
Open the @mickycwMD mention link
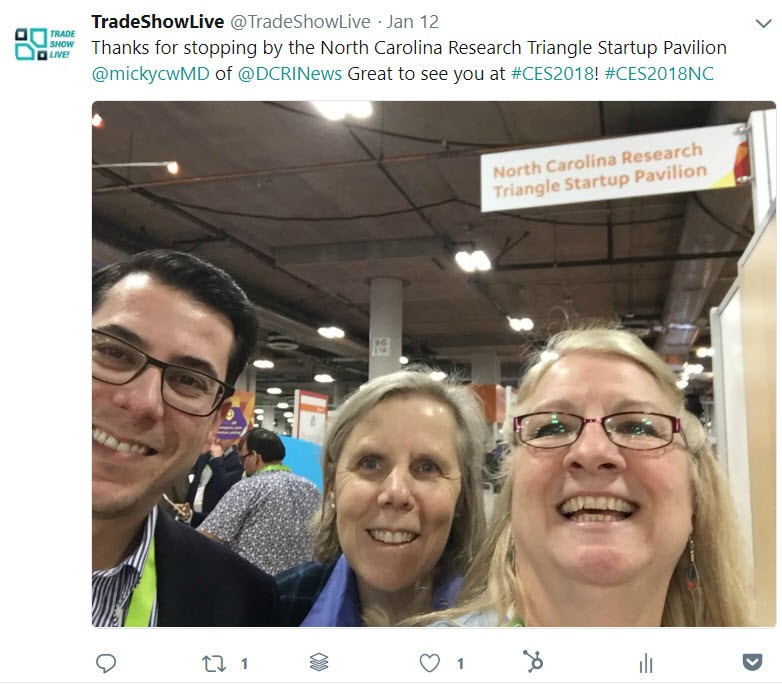151,74
